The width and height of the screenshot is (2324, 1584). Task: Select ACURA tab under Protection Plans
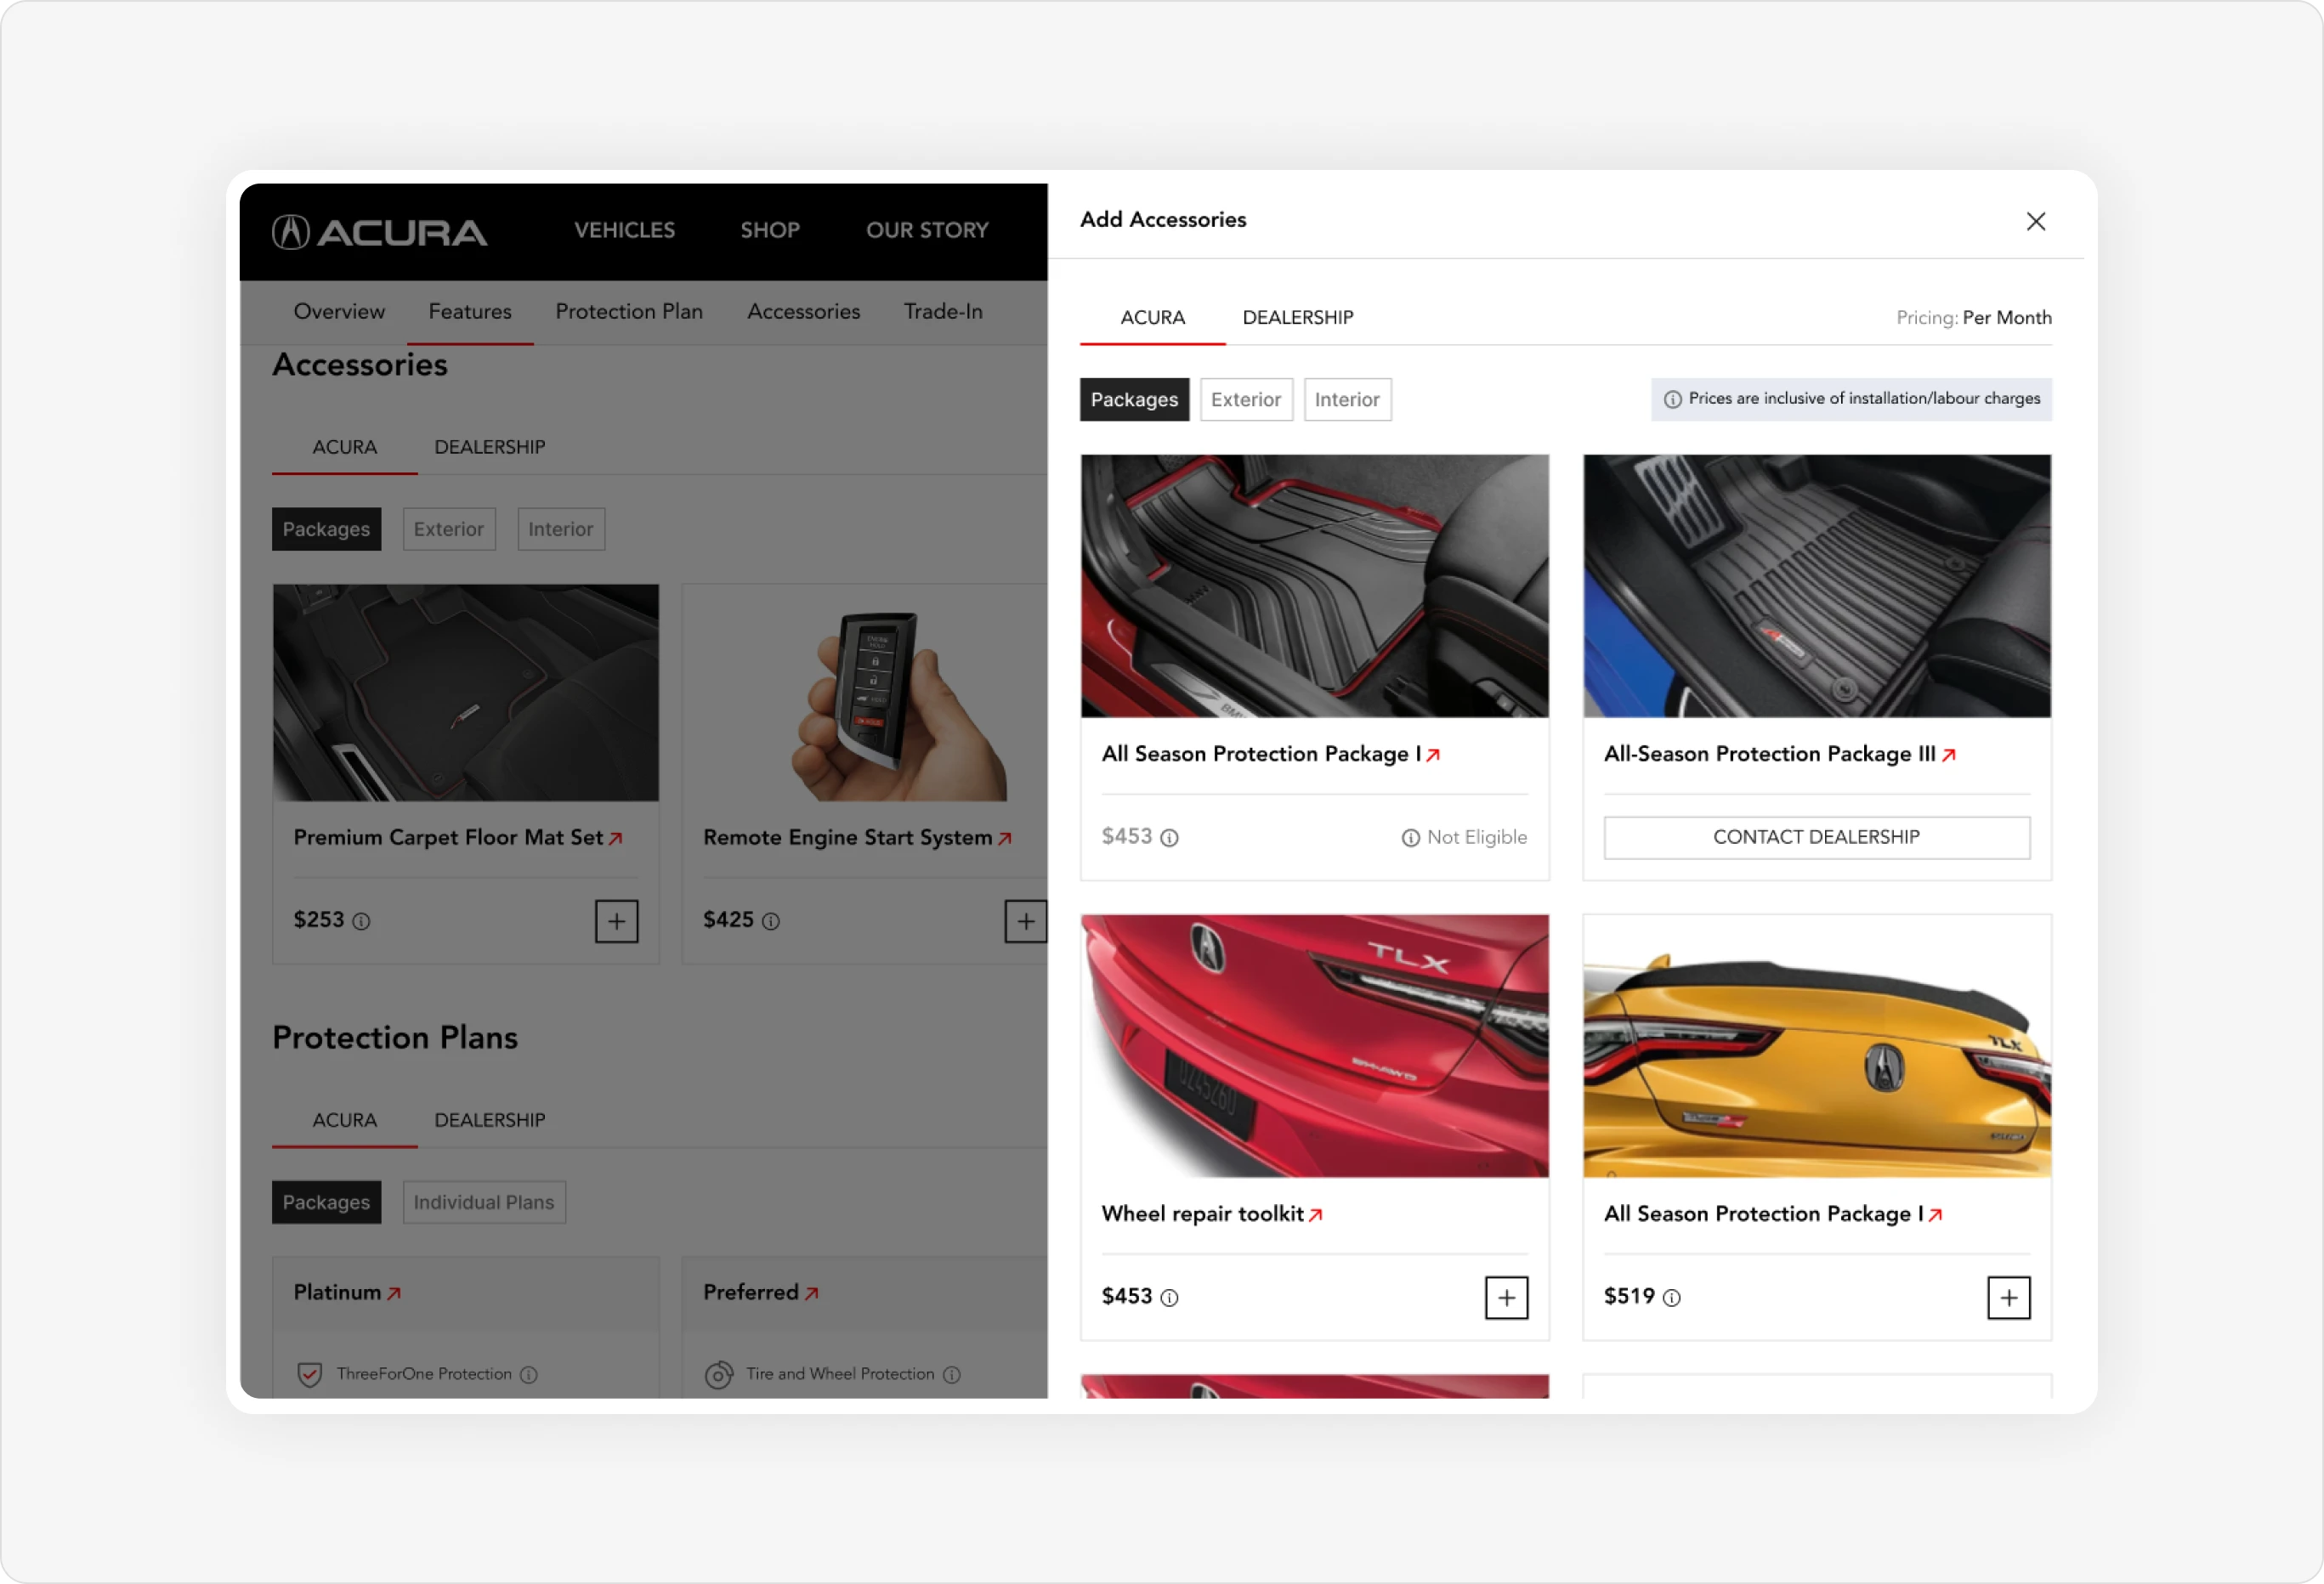point(344,1120)
